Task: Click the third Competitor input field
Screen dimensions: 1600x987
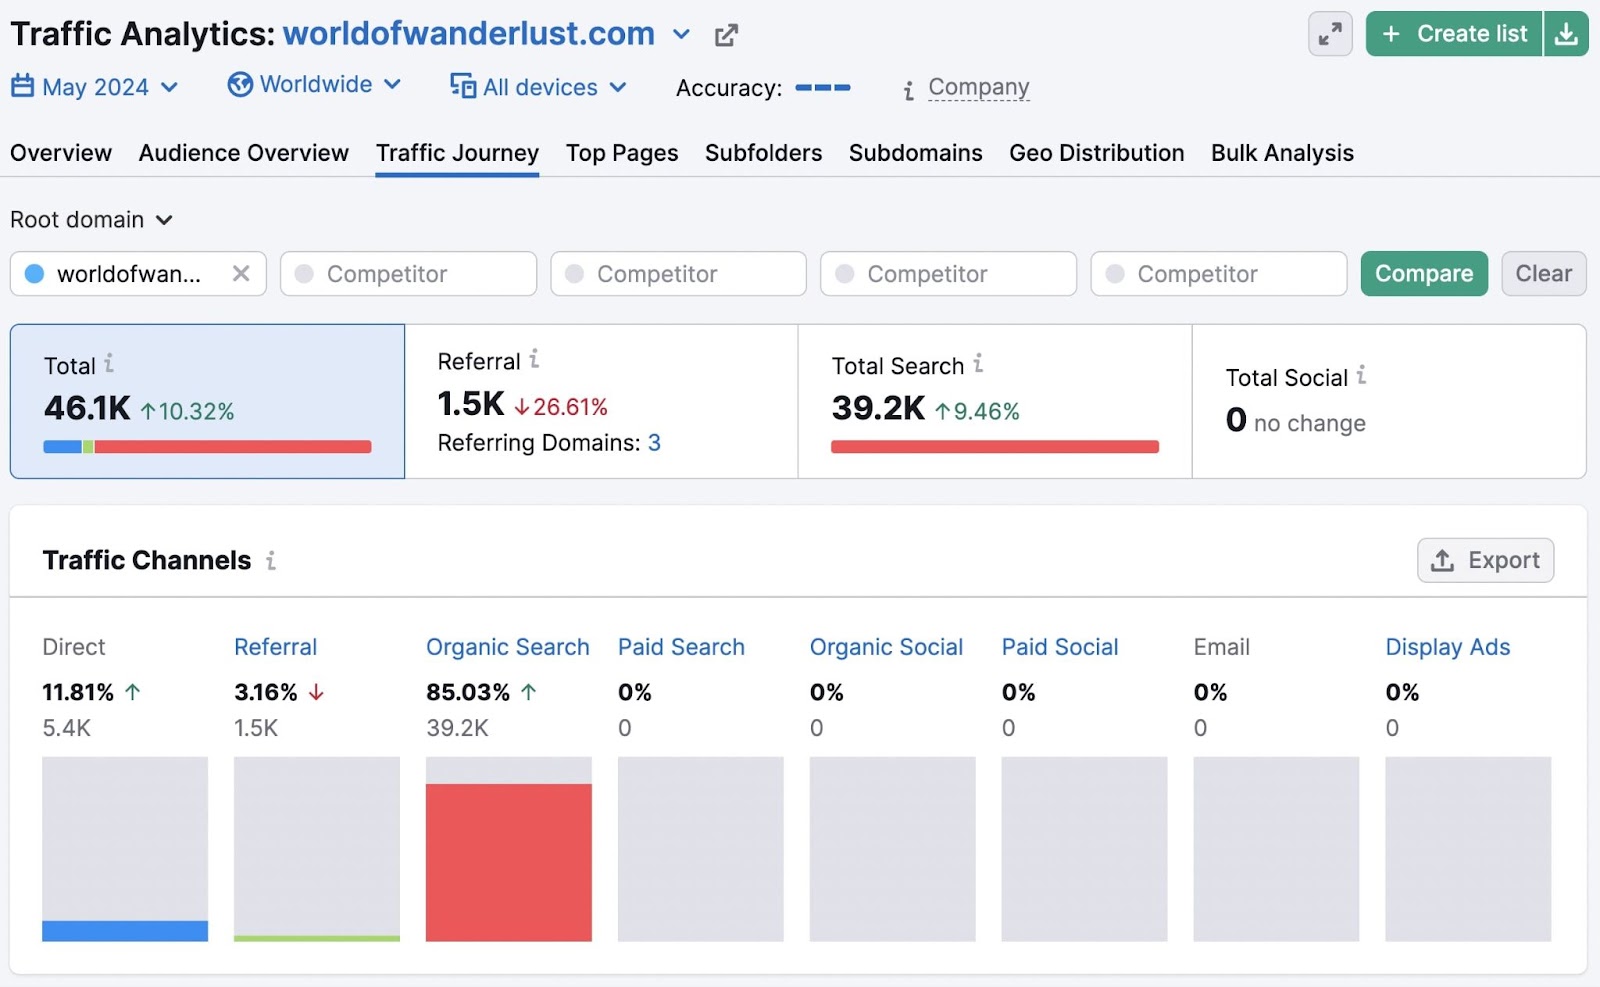Action: pyautogui.click(x=948, y=274)
